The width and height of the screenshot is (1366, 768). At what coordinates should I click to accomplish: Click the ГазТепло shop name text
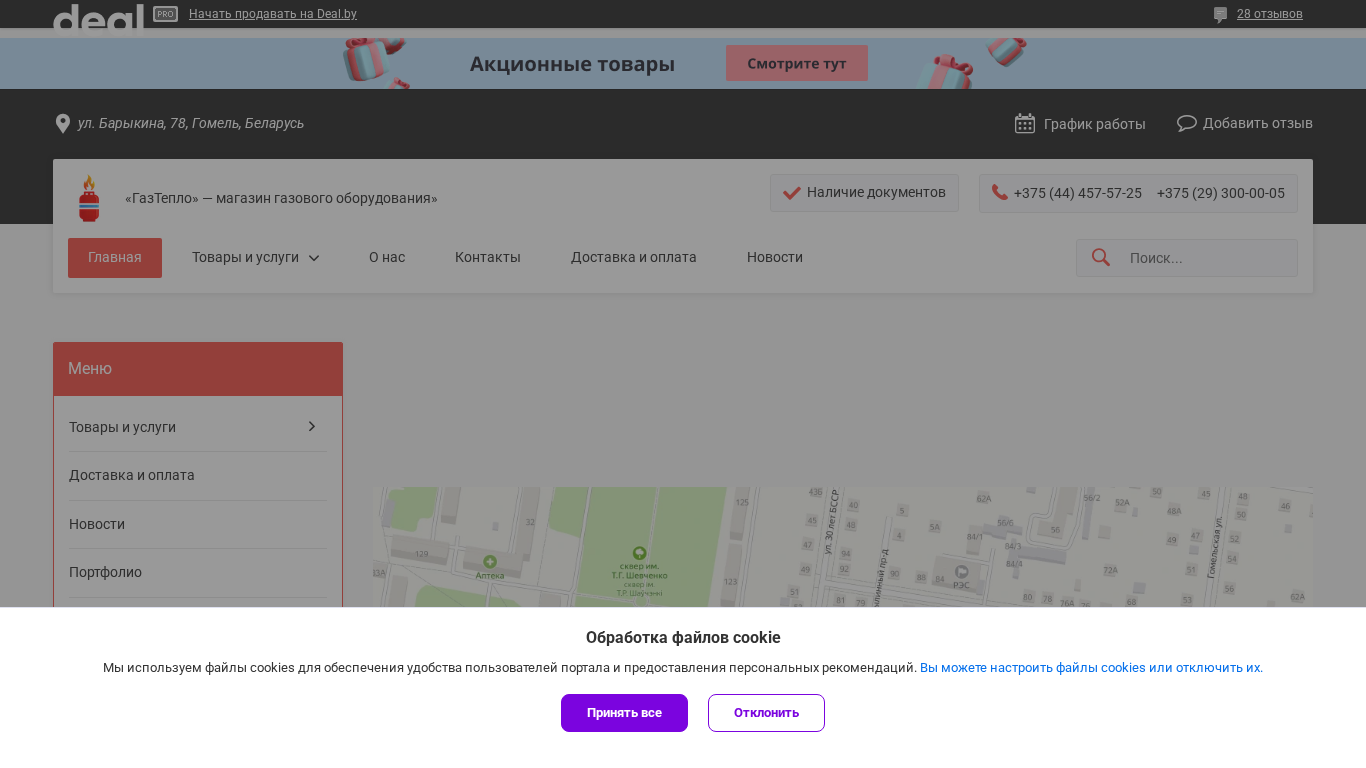(x=281, y=198)
